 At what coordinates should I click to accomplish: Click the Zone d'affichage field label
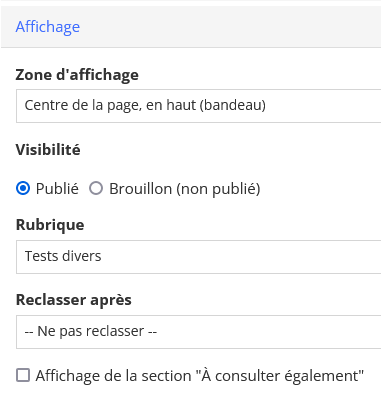[x=77, y=75]
